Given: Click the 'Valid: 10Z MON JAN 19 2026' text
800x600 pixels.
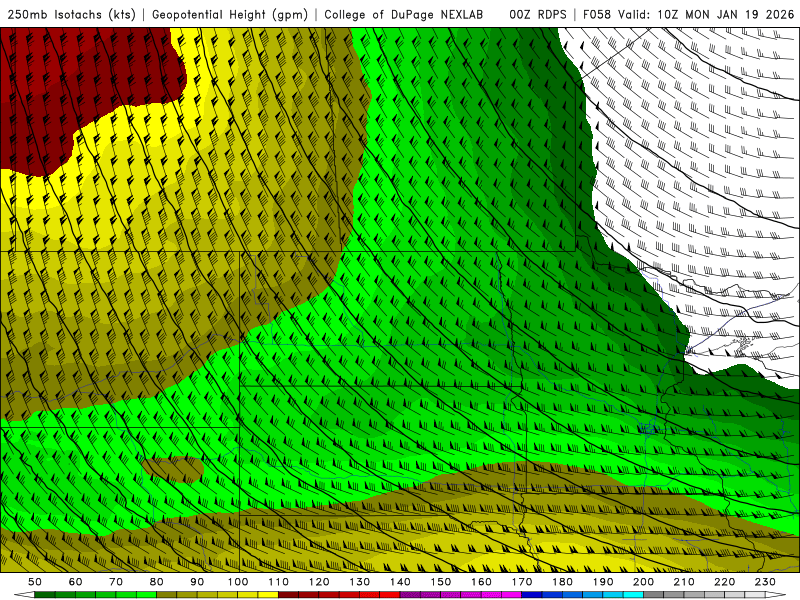Looking at the screenshot, I should click(x=706, y=15).
